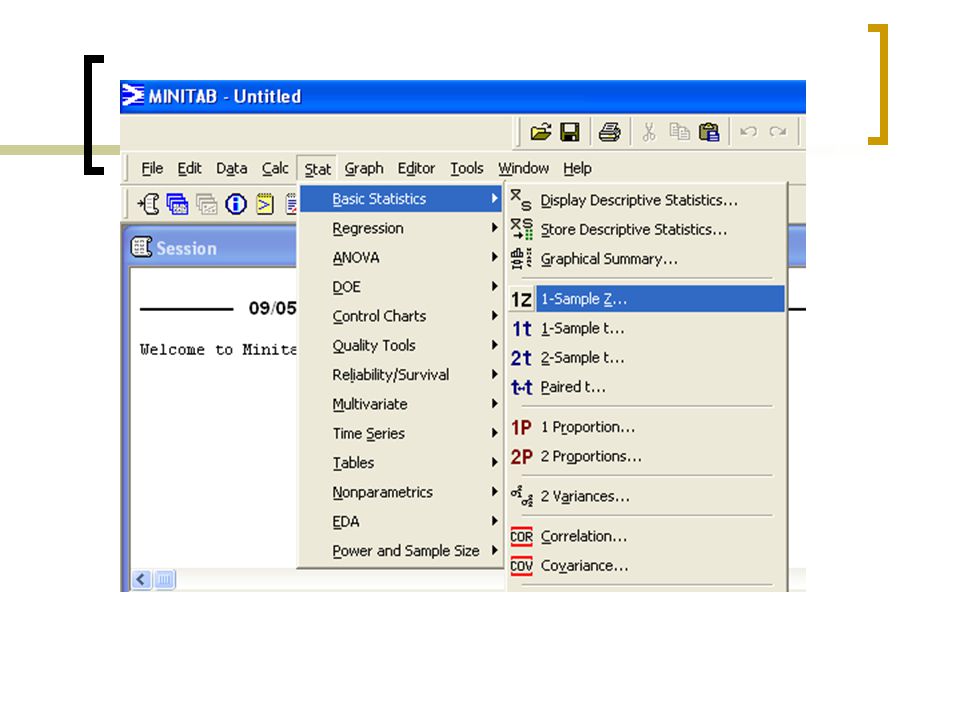Open the Calc menu

[275, 168]
